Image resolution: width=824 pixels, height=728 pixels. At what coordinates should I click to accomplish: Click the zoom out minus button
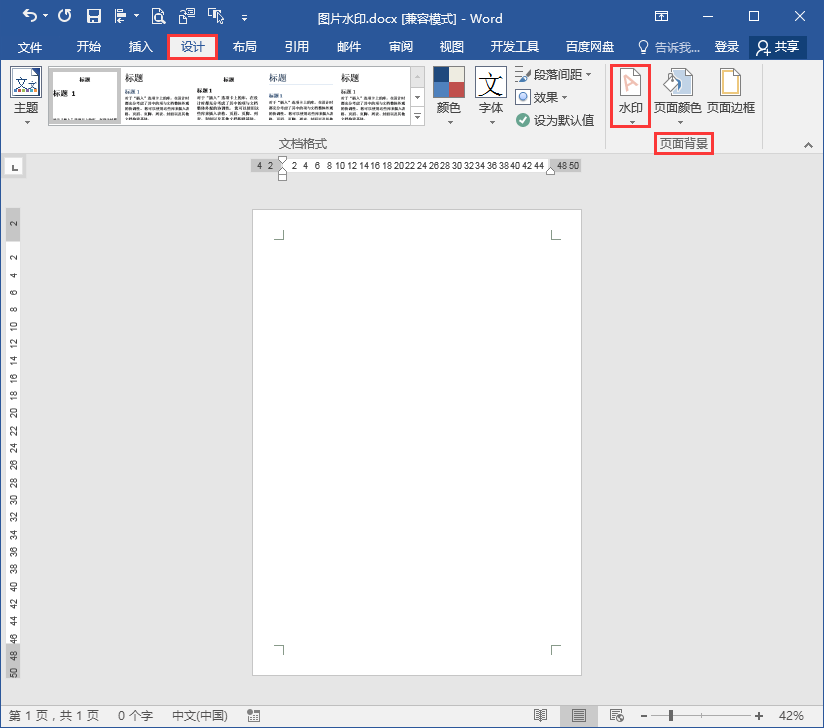point(644,716)
